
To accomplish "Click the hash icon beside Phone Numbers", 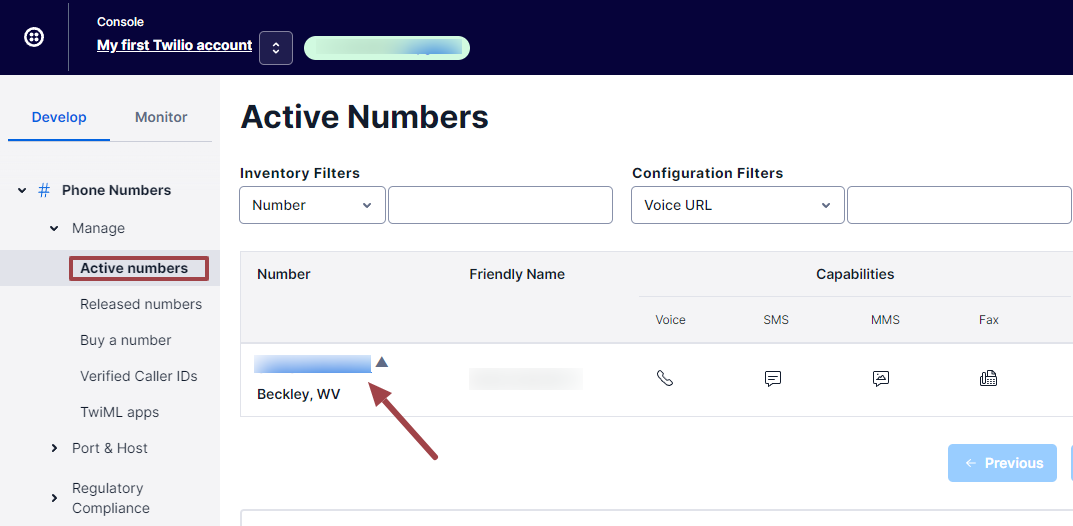I will click(x=44, y=190).
